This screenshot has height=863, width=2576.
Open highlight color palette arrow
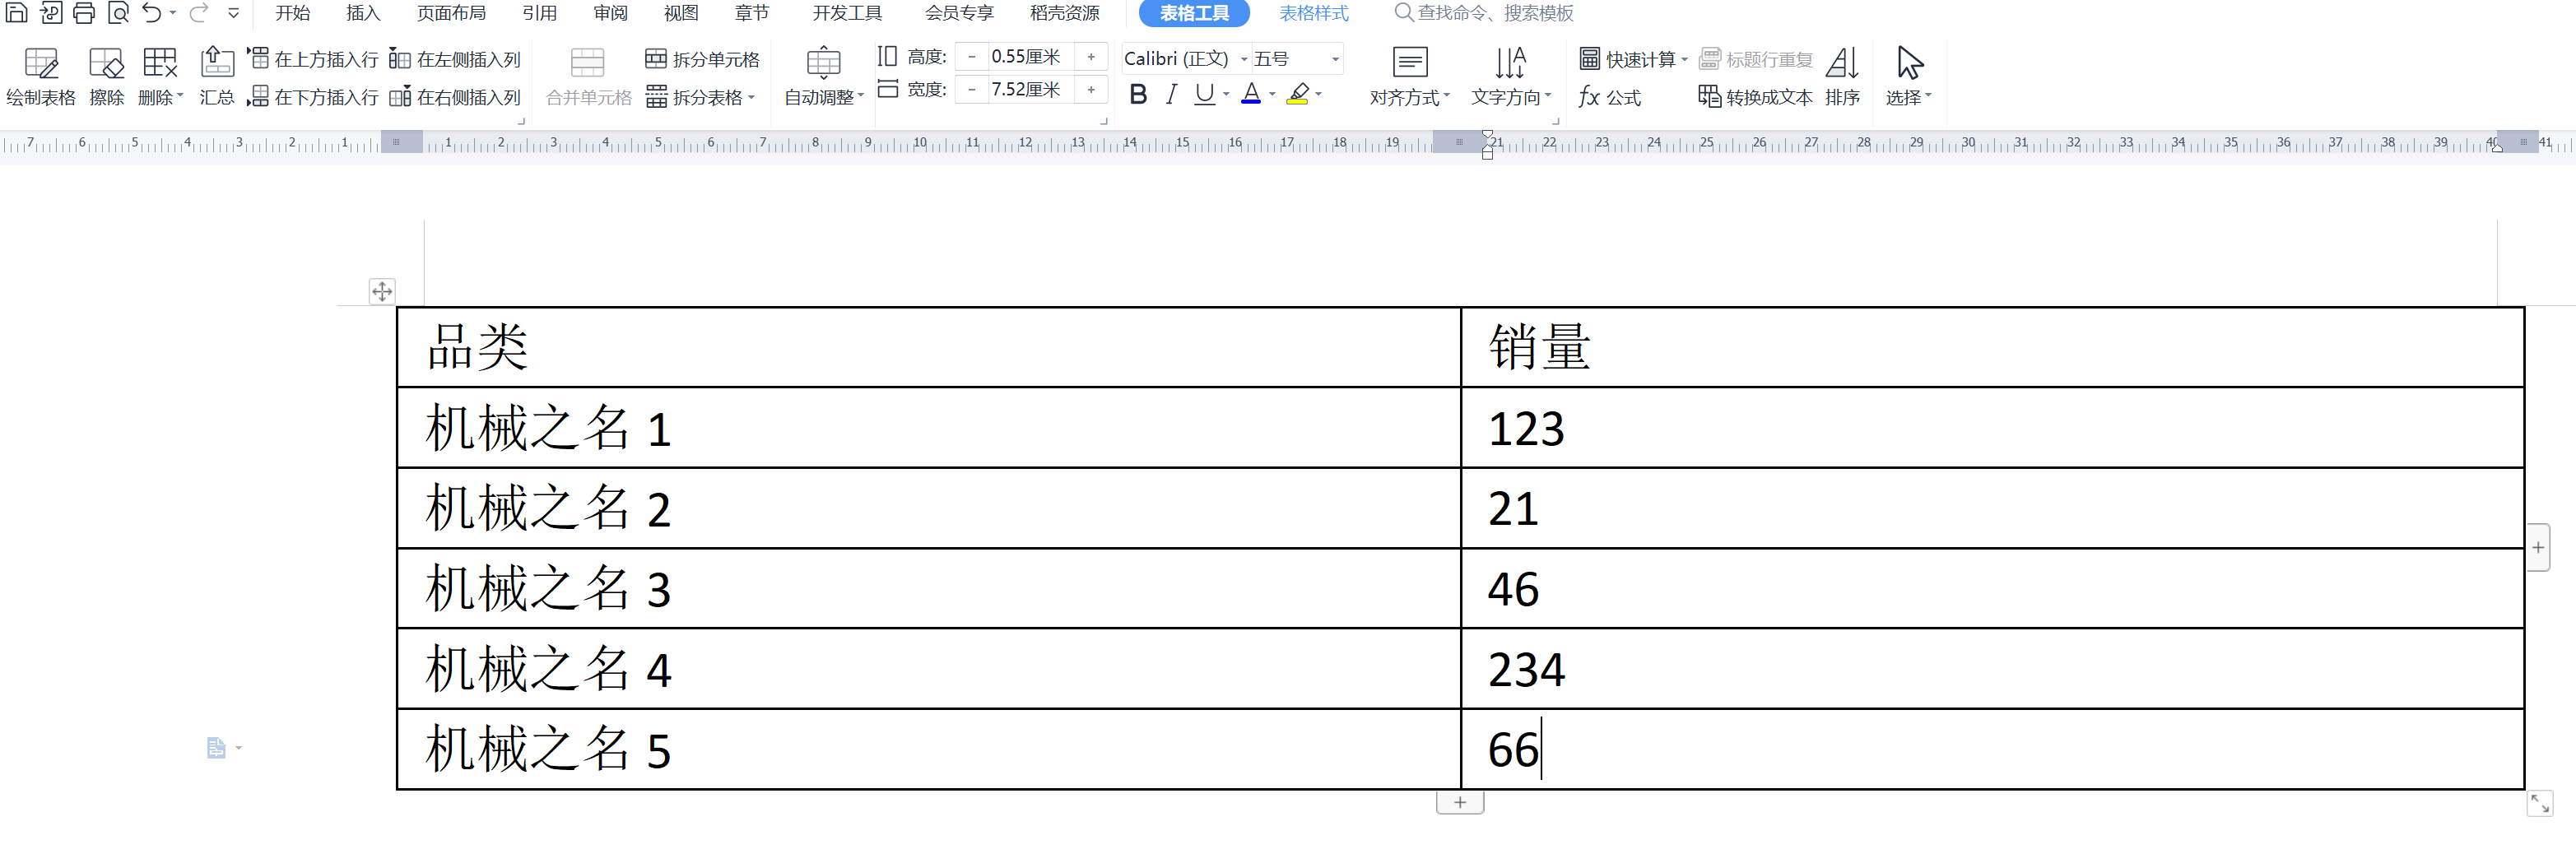click(1319, 95)
